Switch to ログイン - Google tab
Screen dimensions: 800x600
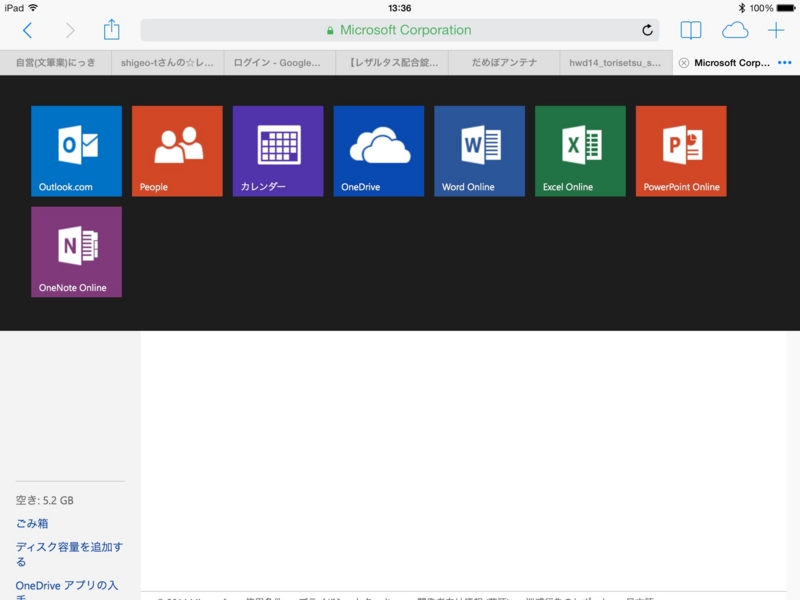[280, 63]
